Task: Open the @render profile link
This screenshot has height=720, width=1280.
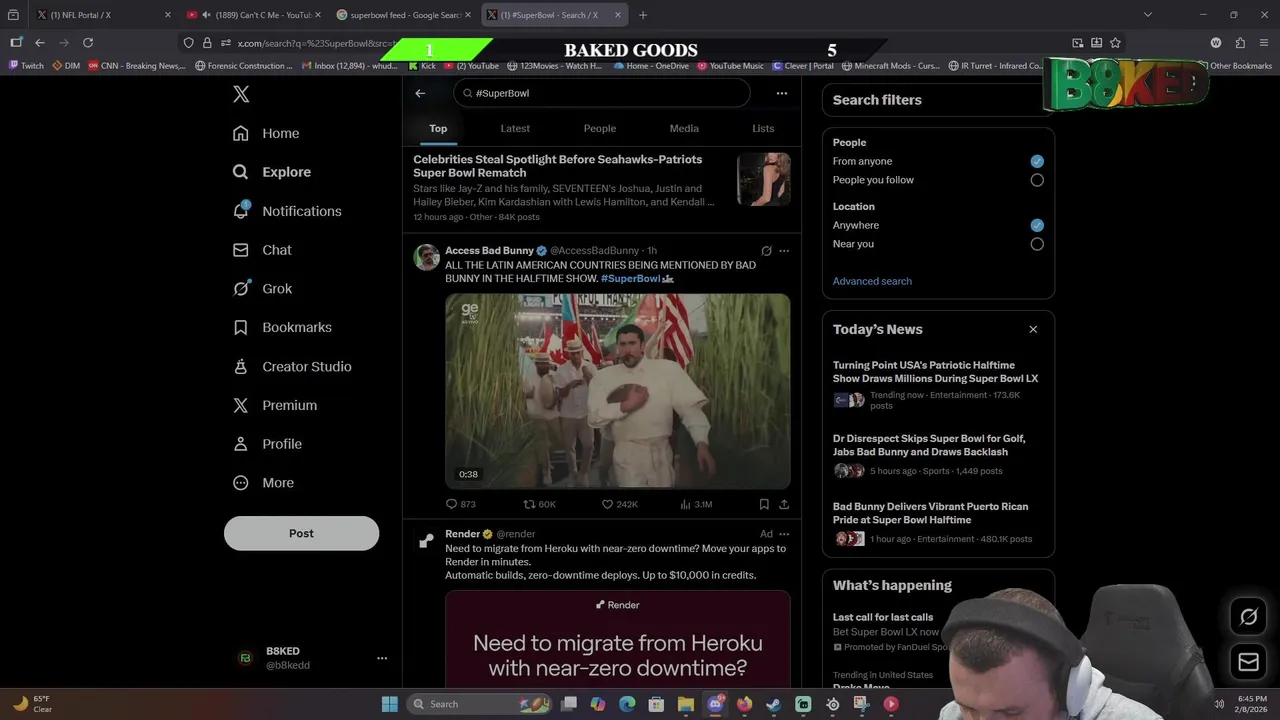Action: pyautogui.click(x=516, y=534)
